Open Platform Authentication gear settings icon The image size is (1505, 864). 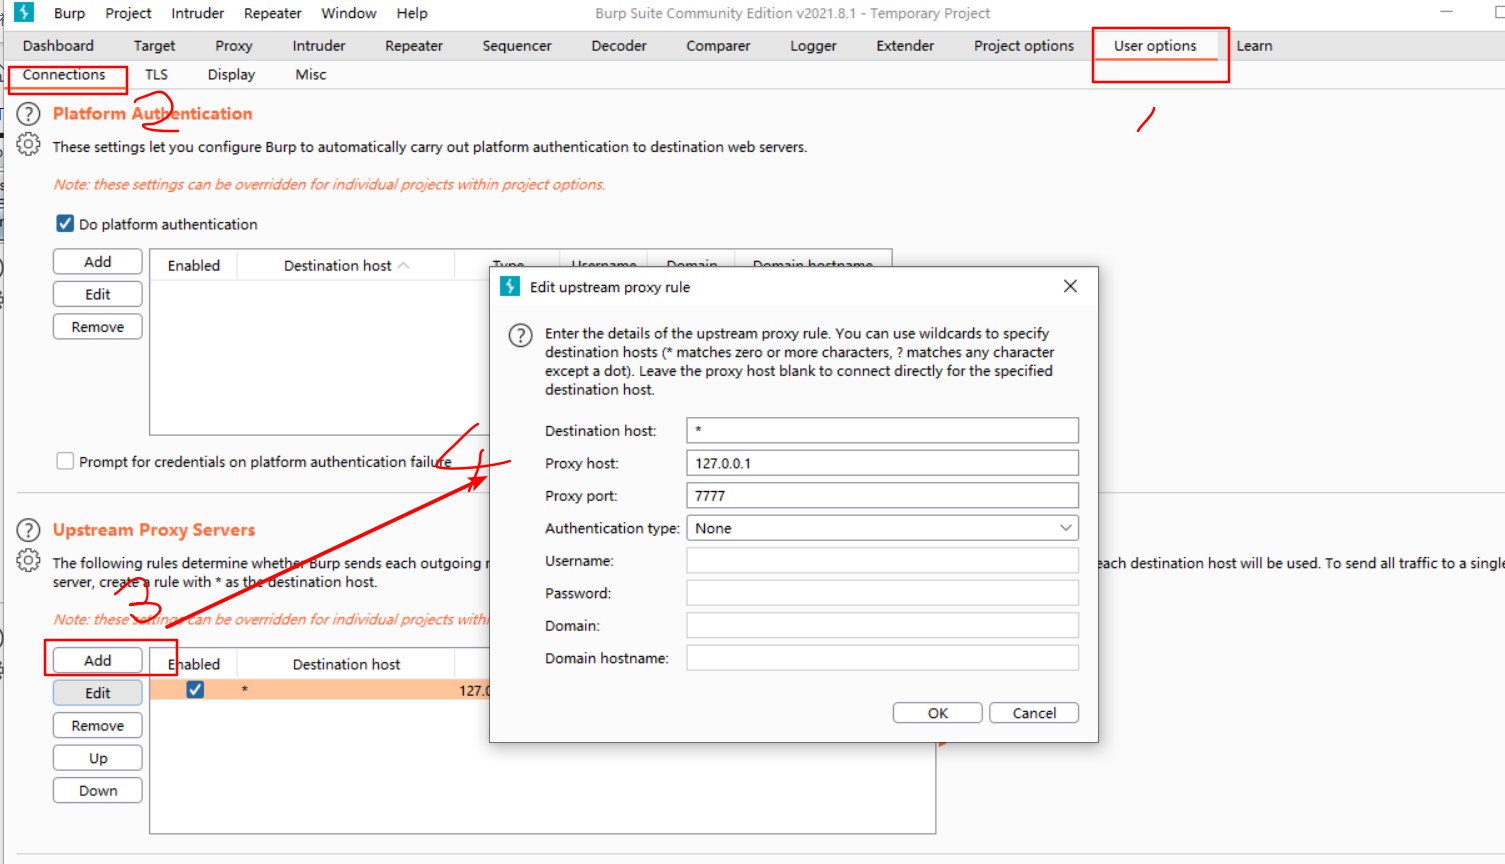[x=29, y=145]
